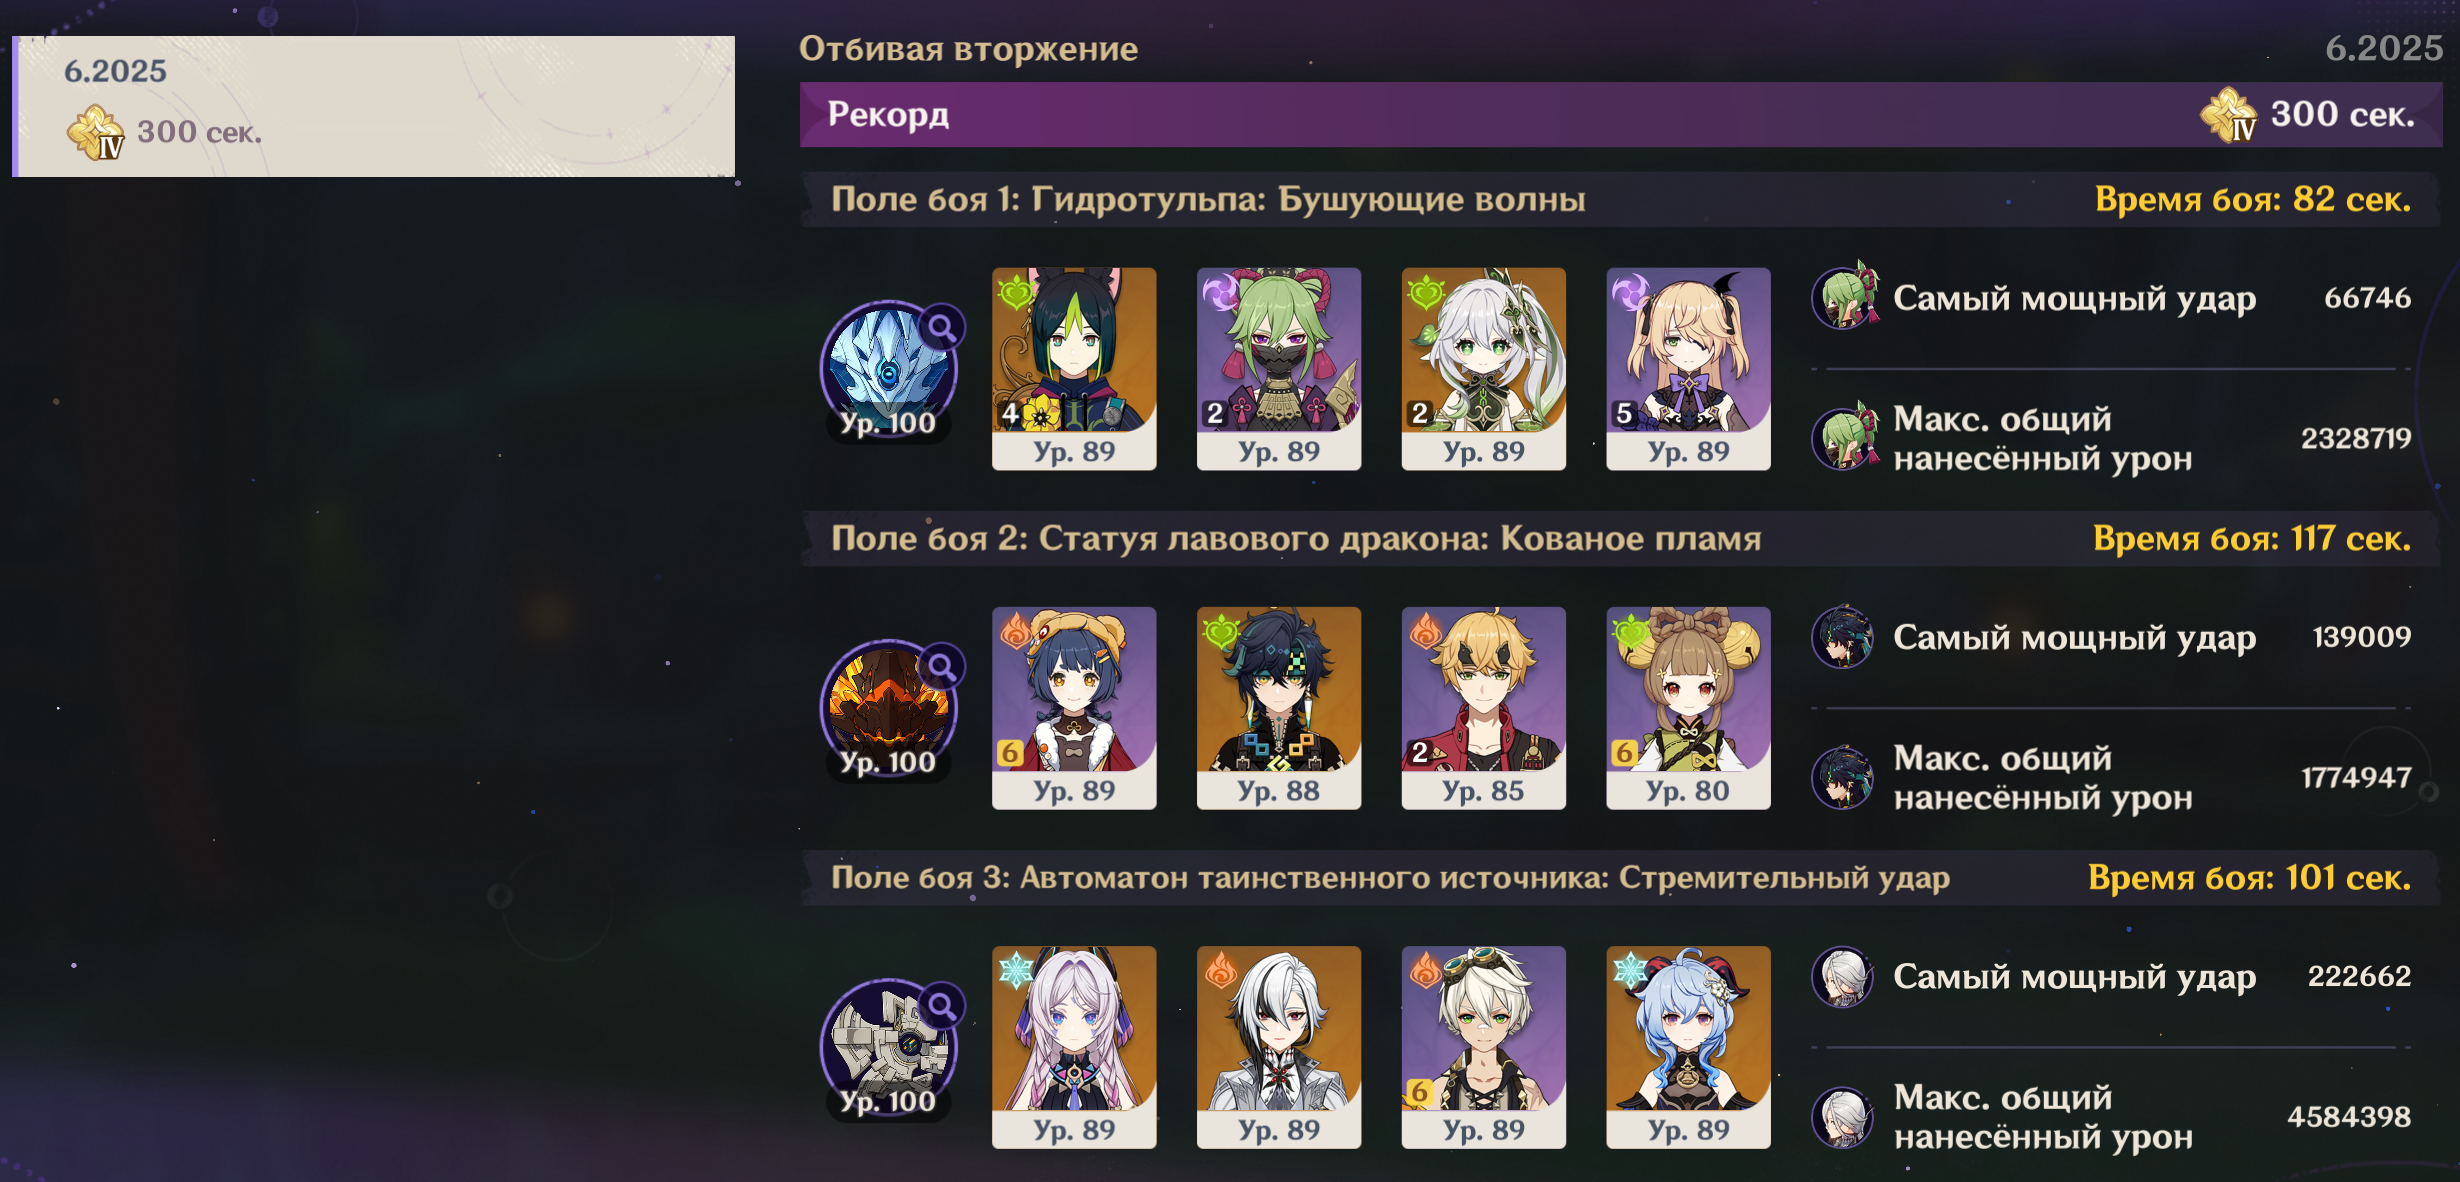Click Kinich avatar beside 1774947 total damage
The height and width of the screenshot is (1182, 2460).
tap(1843, 777)
